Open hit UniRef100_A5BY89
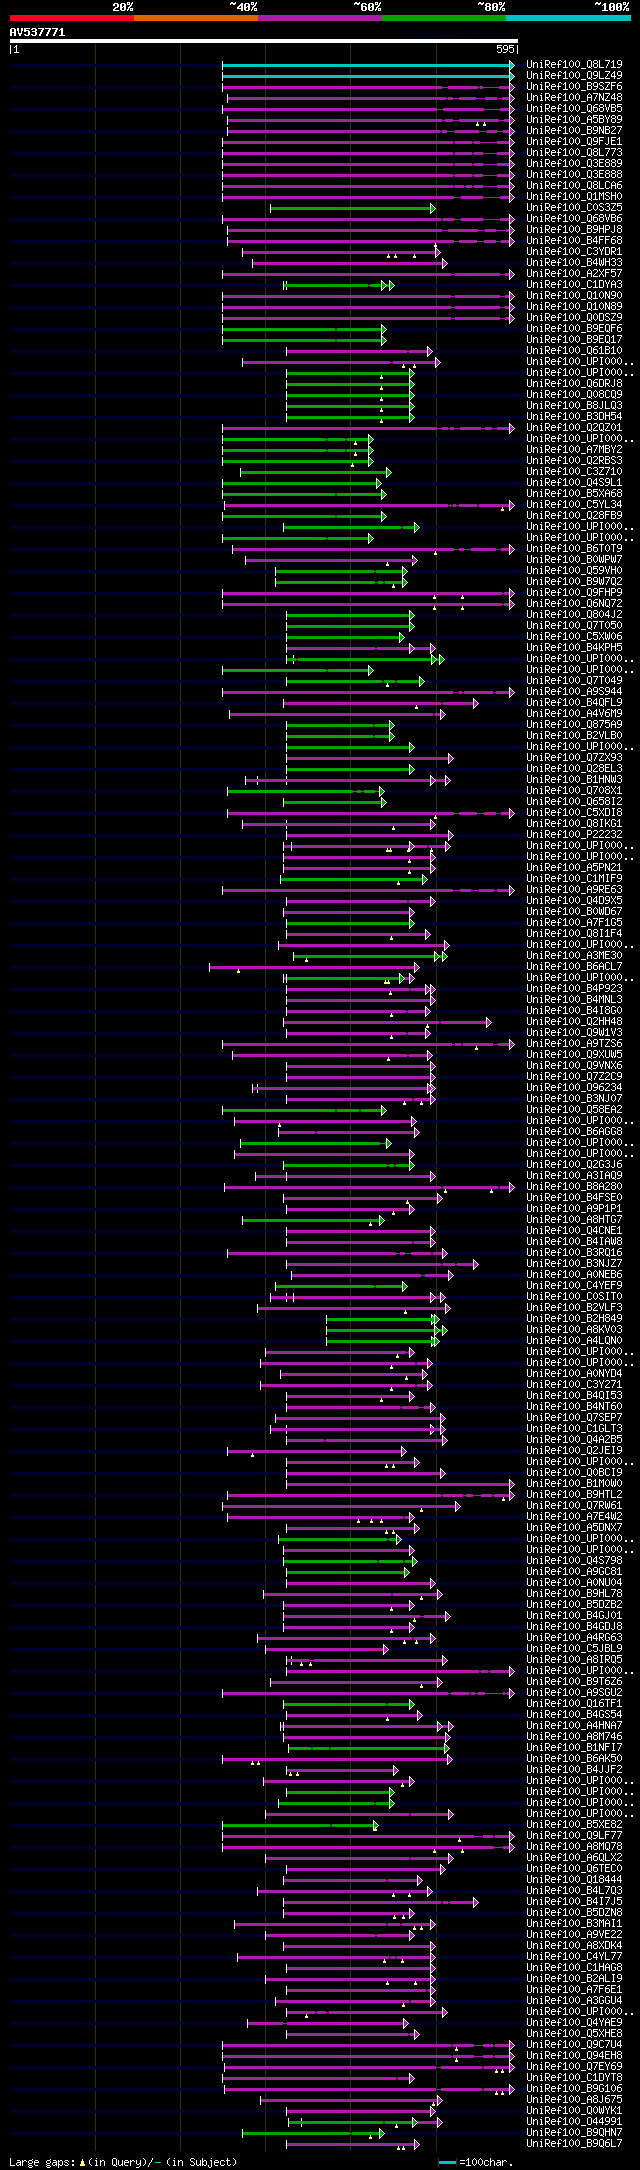This screenshot has width=640, height=2170. click(x=574, y=120)
